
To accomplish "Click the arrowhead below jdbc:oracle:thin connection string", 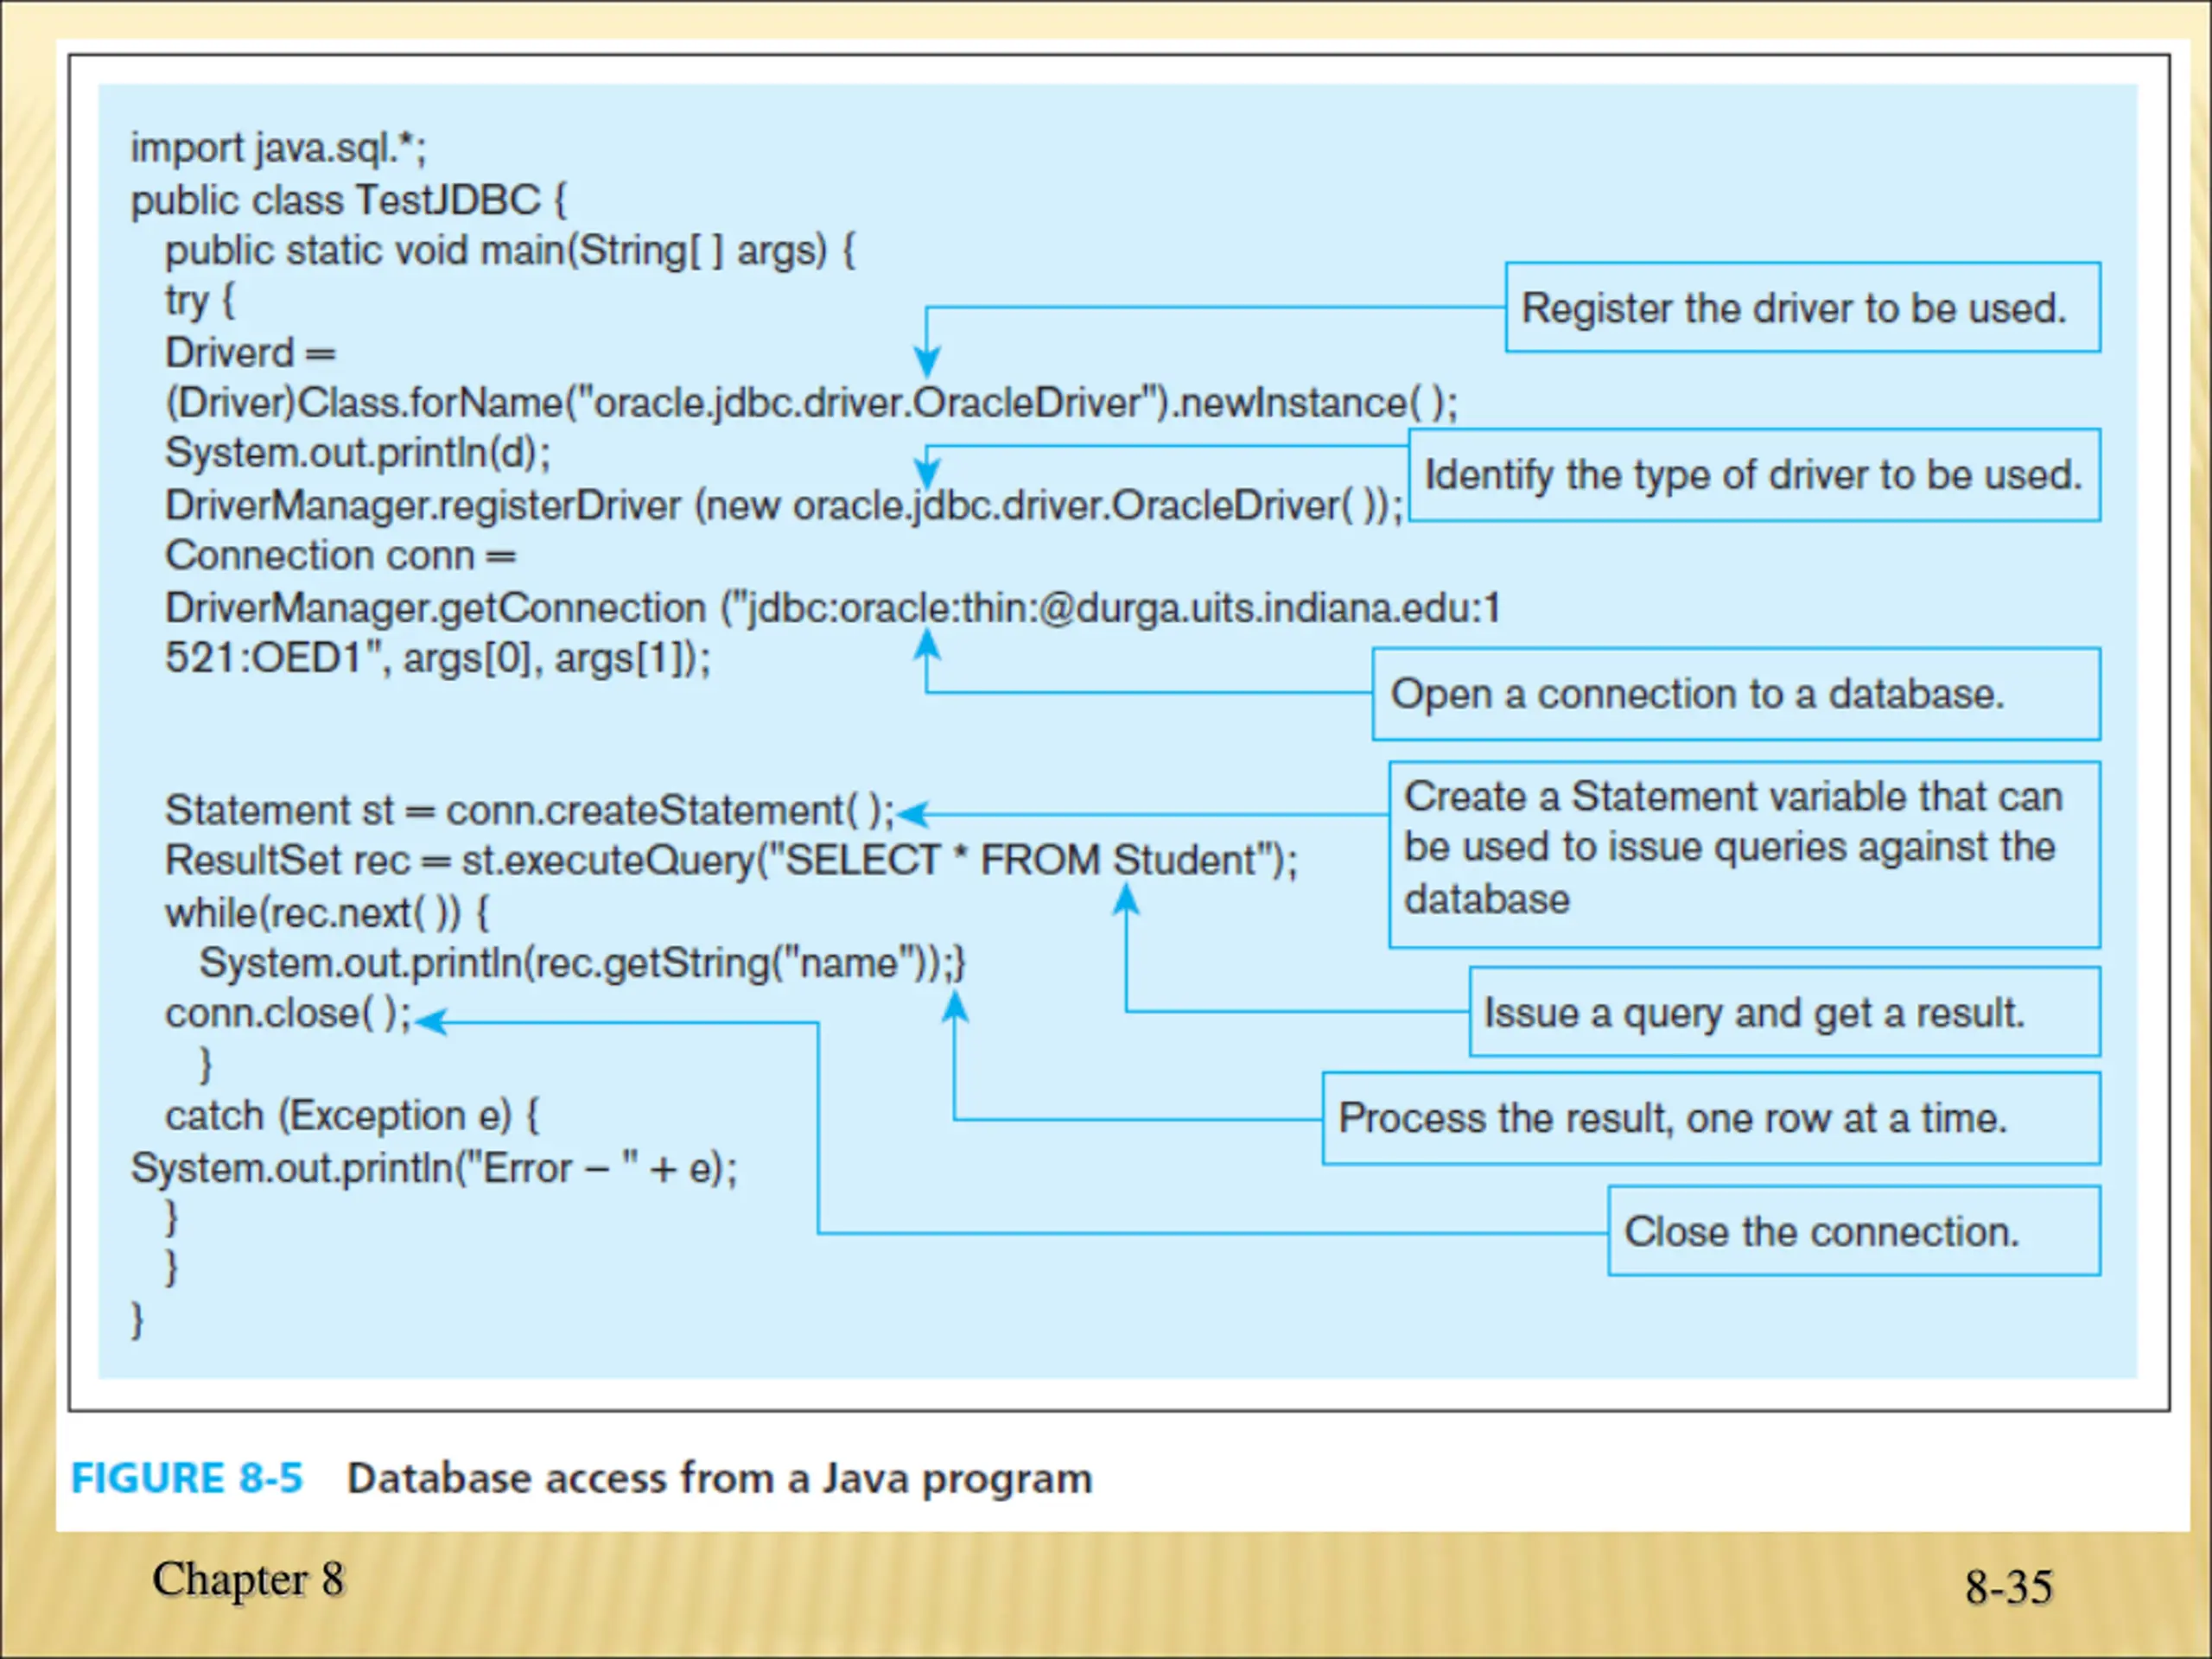I will point(927,643).
